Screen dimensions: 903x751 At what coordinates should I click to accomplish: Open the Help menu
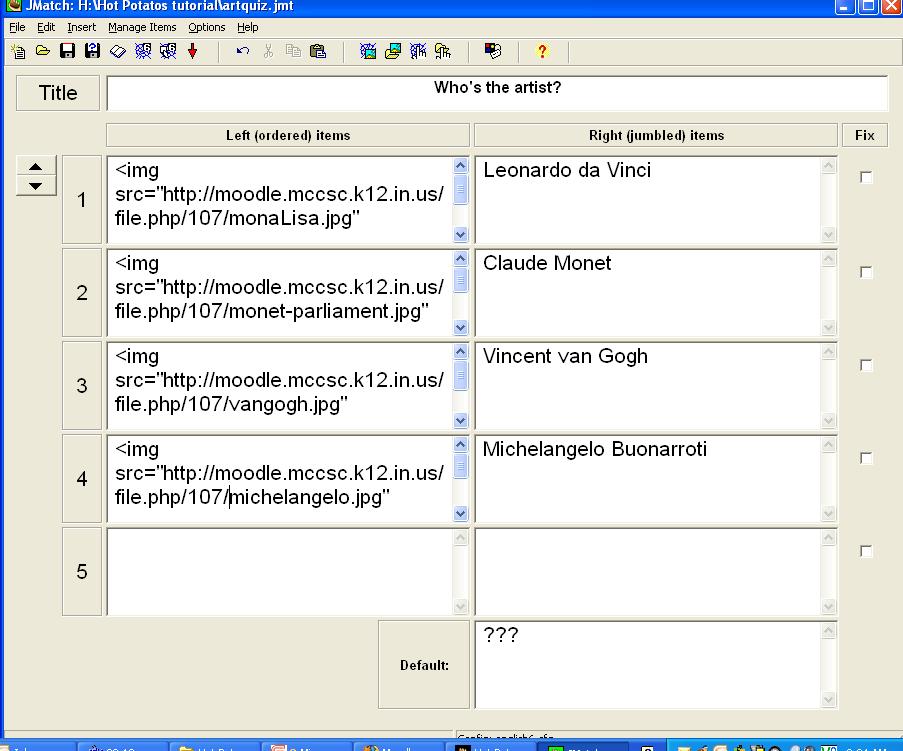coord(248,27)
